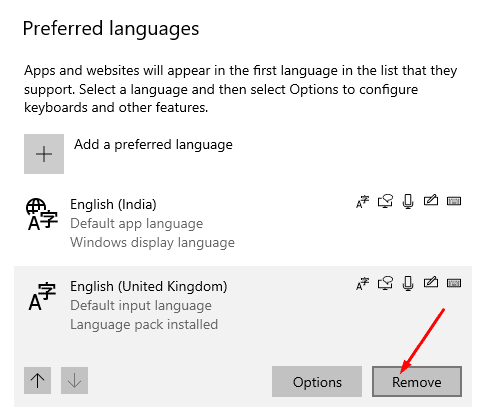Select the English (United Kingdom) entry title
479x416 pixels.
[x=149, y=287]
